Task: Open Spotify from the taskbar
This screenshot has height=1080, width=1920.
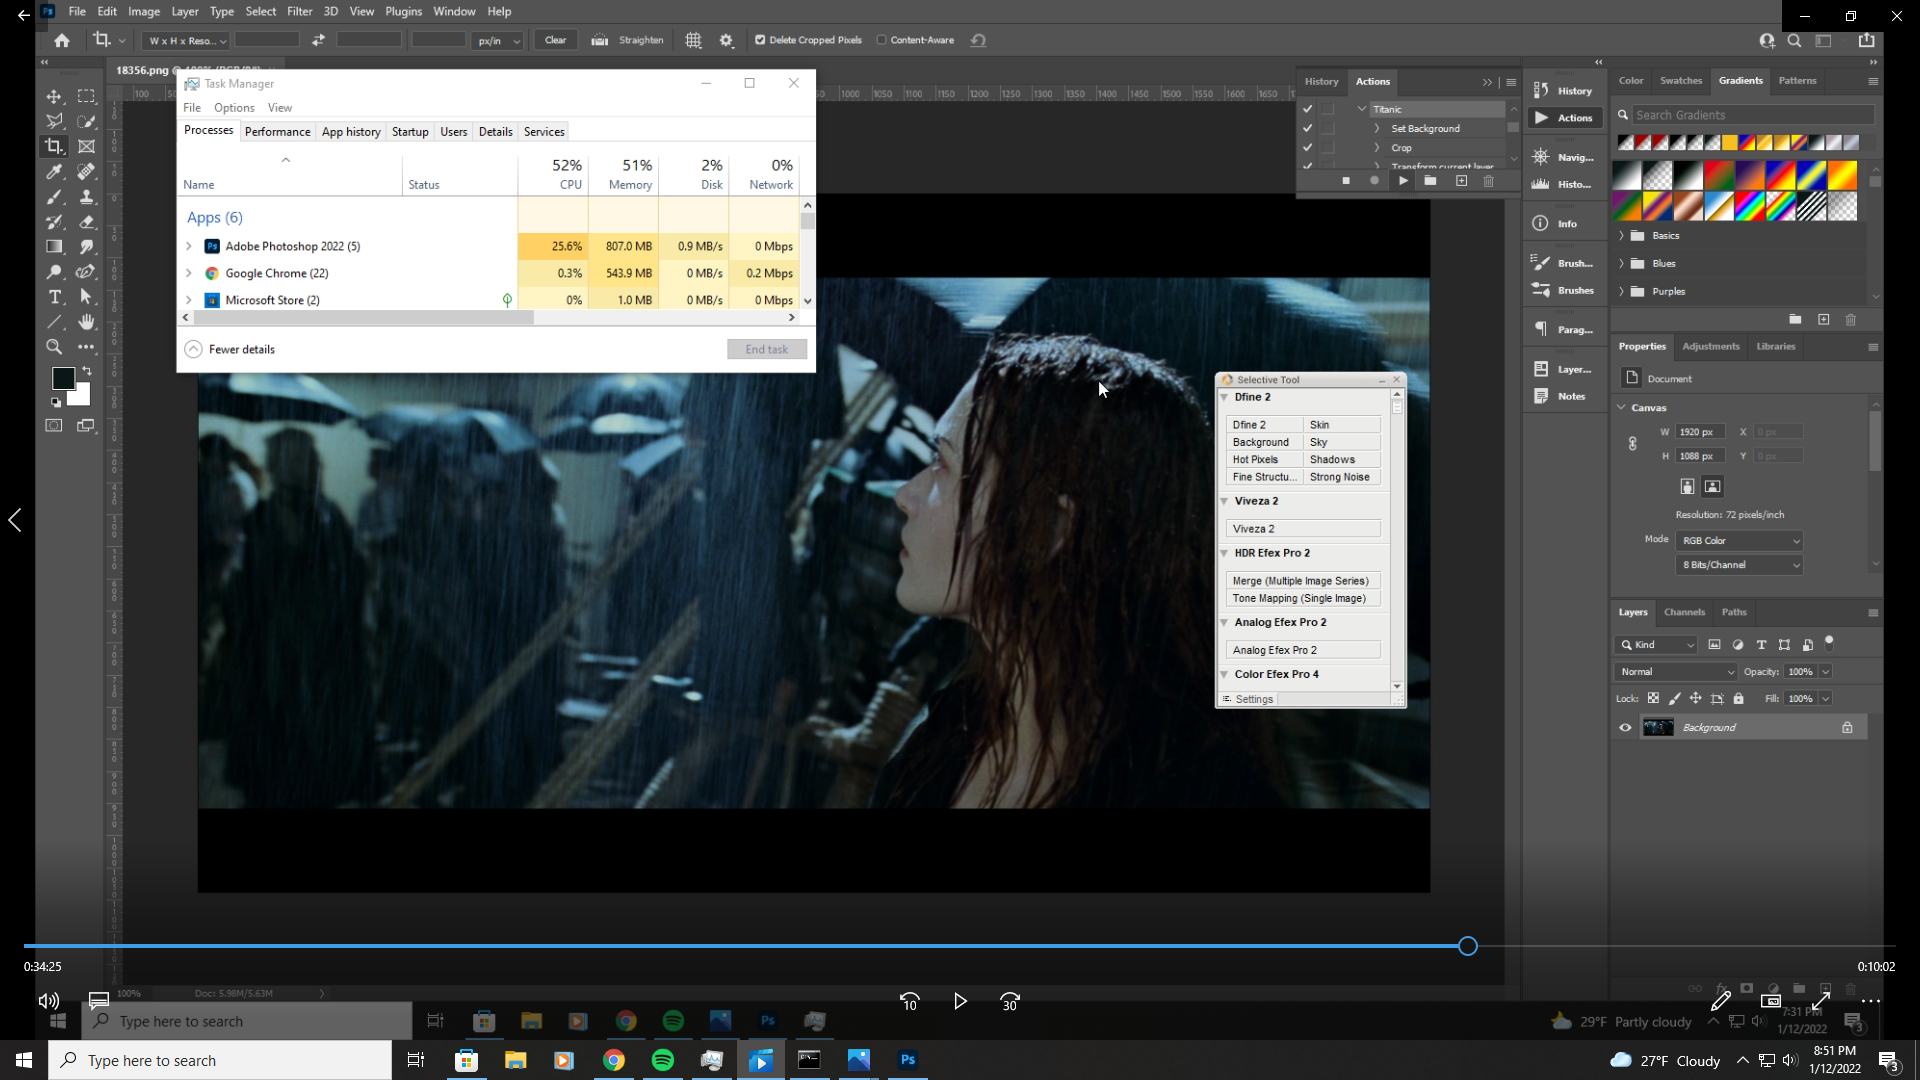Action: tap(662, 1059)
